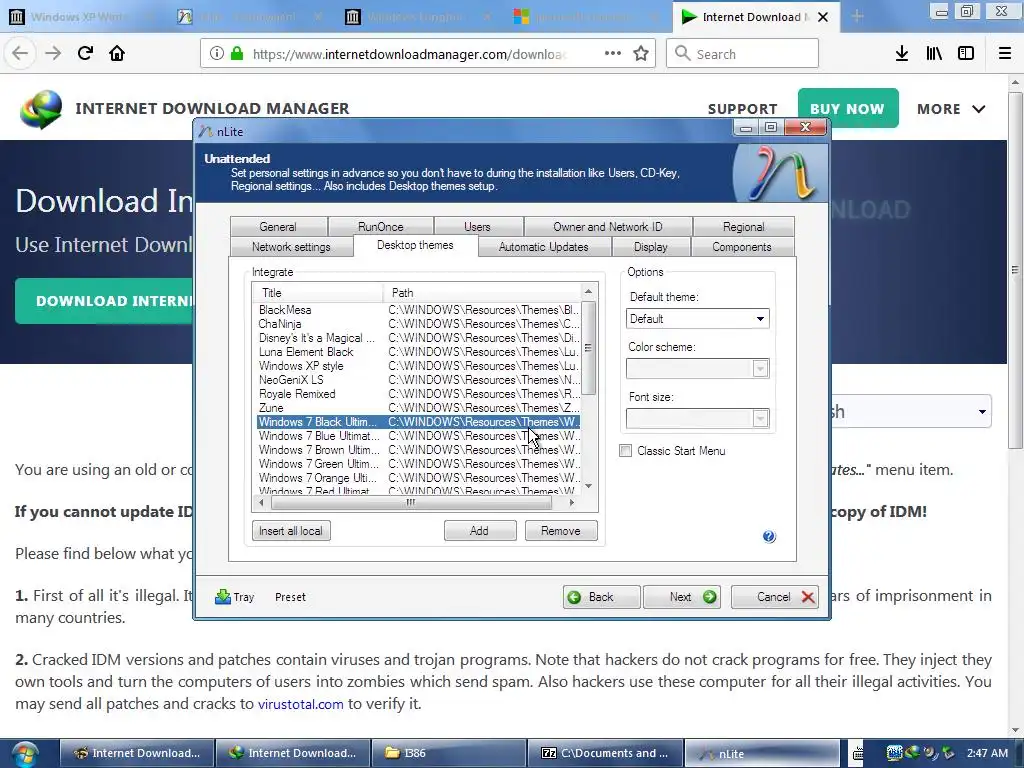Click the browser back arrow icon

[x=20, y=54]
